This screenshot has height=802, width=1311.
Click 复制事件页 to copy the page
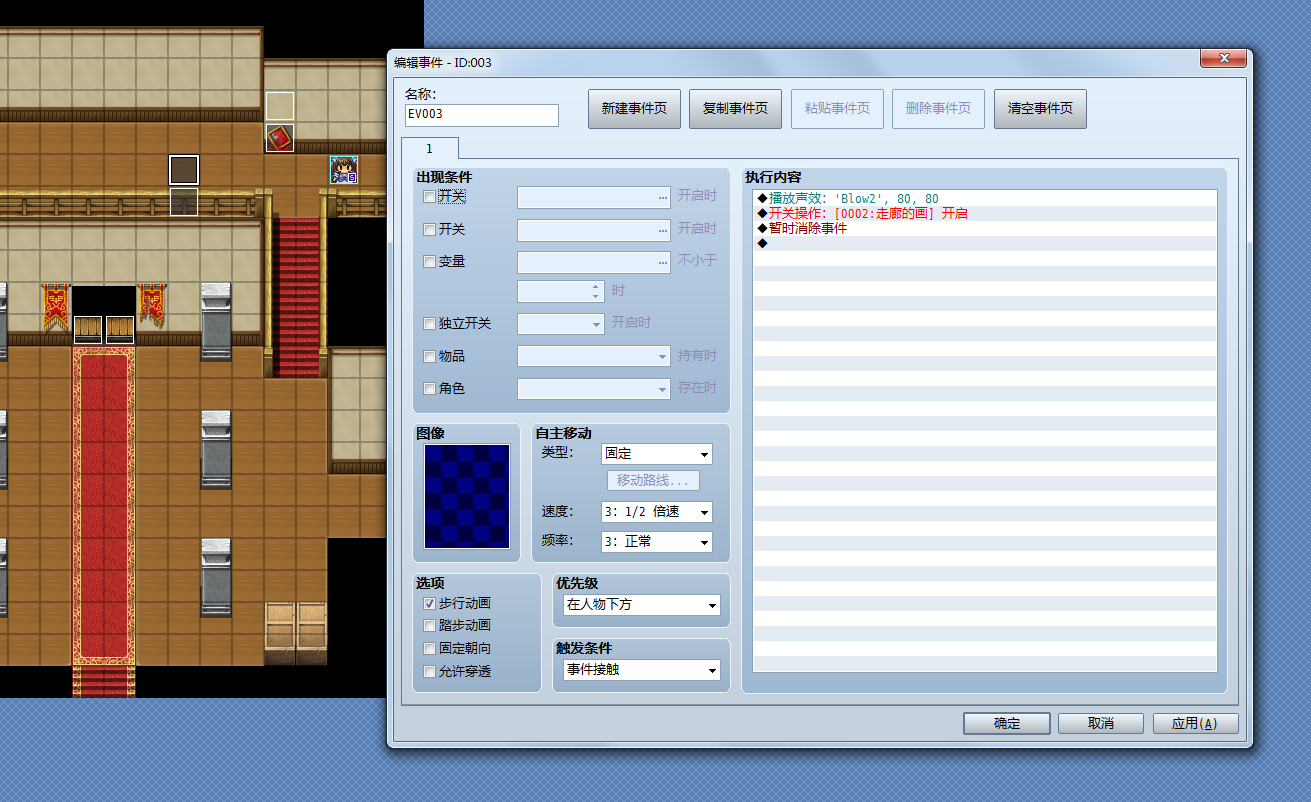click(735, 109)
